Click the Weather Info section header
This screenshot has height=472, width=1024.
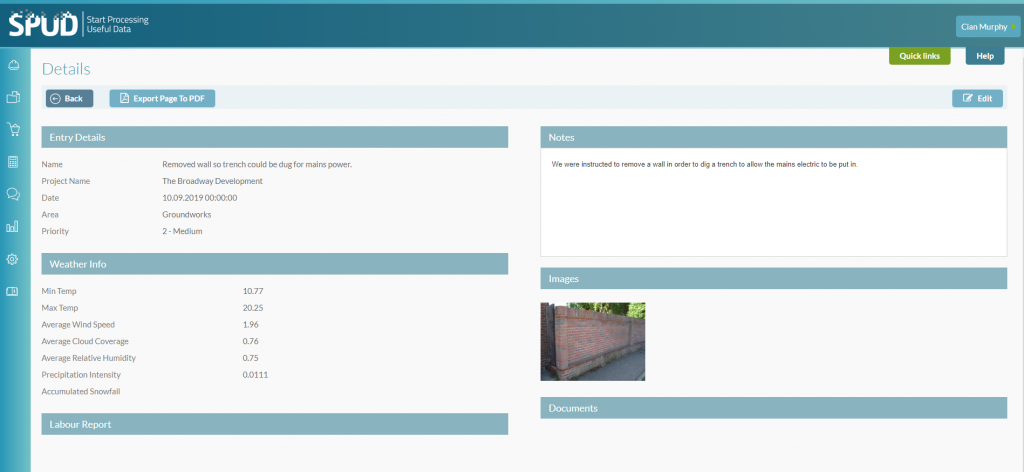coord(274,264)
